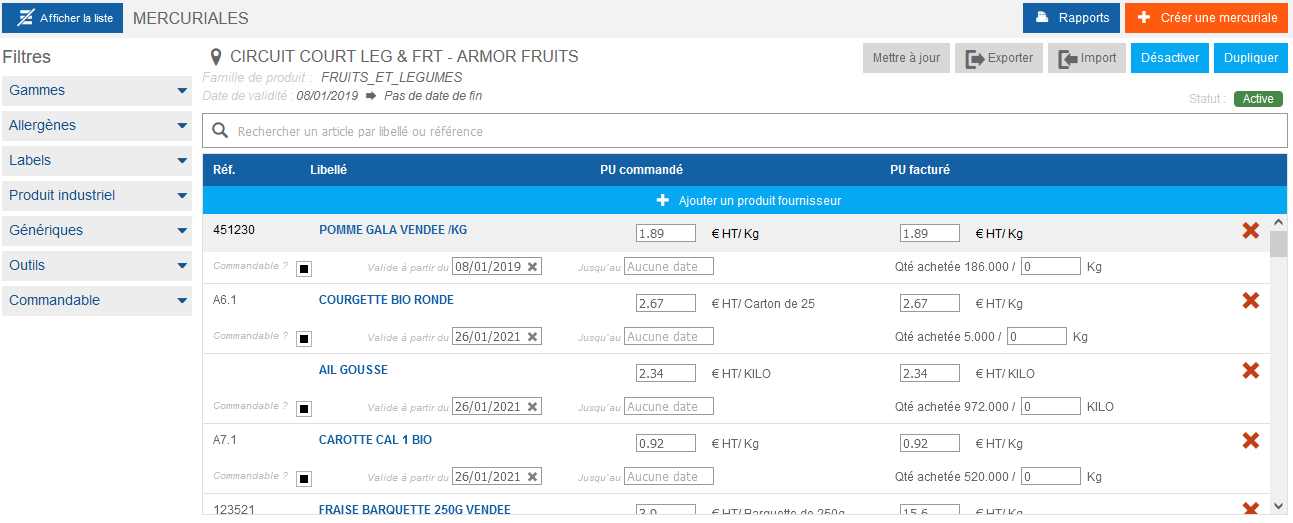Expand the Allergènes filter
Screen dimensions: 1293x523
pyautogui.click(x=97, y=126)
